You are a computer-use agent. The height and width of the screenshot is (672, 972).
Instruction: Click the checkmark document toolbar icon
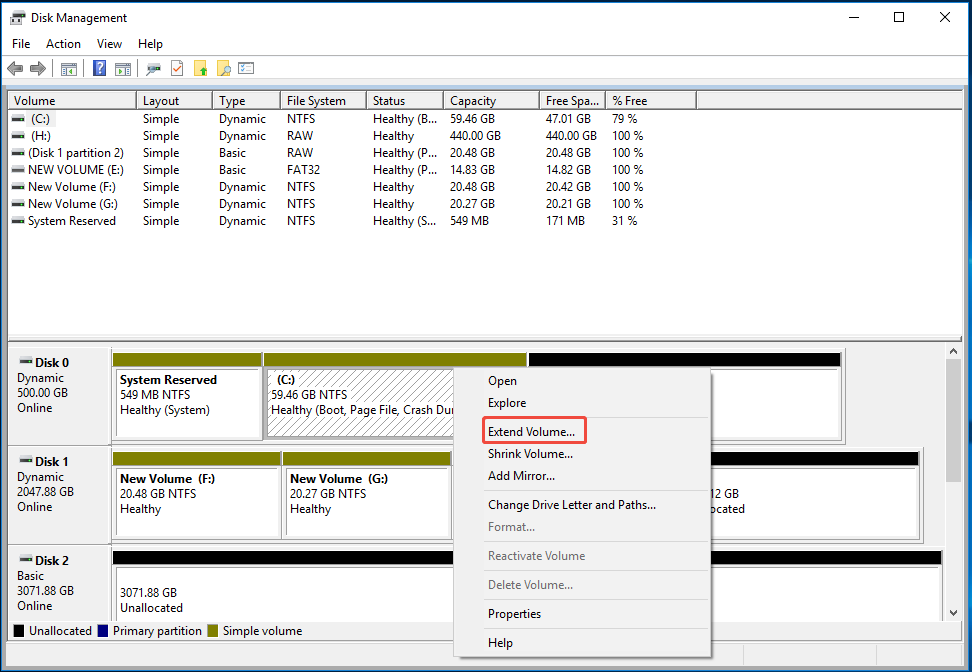tap(177, 69)
